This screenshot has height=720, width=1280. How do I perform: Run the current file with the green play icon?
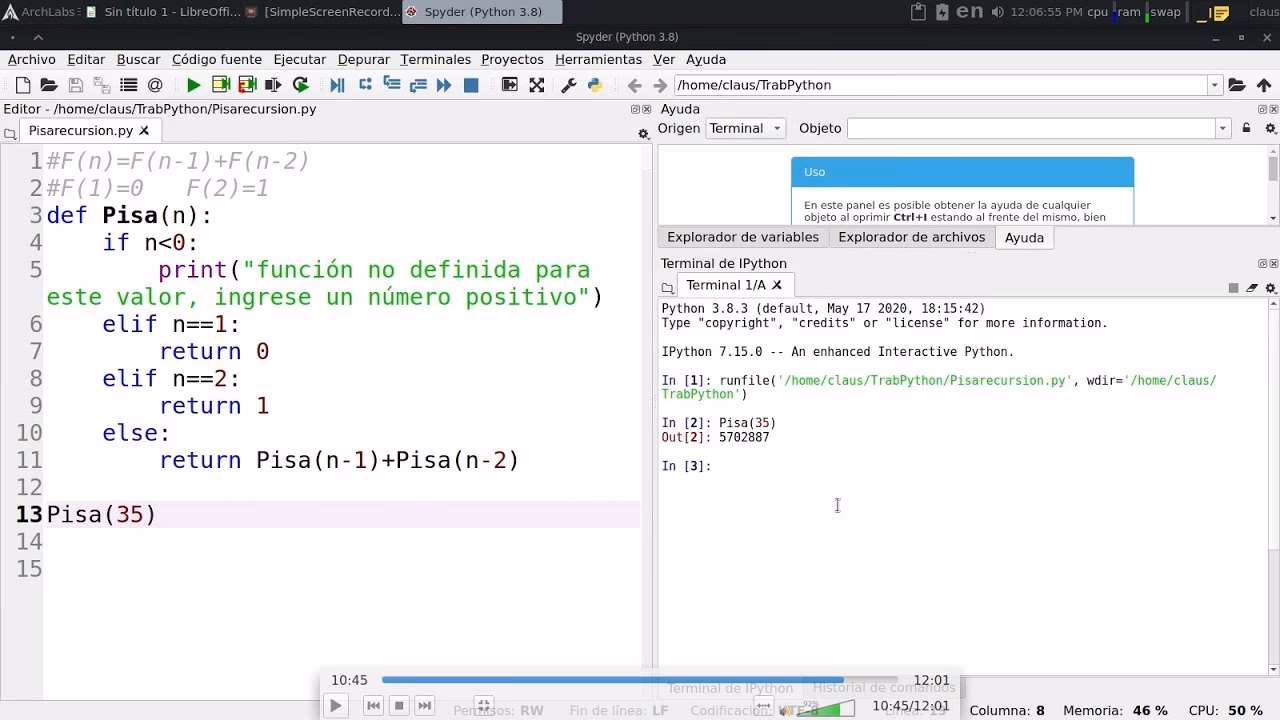[193, 85]
